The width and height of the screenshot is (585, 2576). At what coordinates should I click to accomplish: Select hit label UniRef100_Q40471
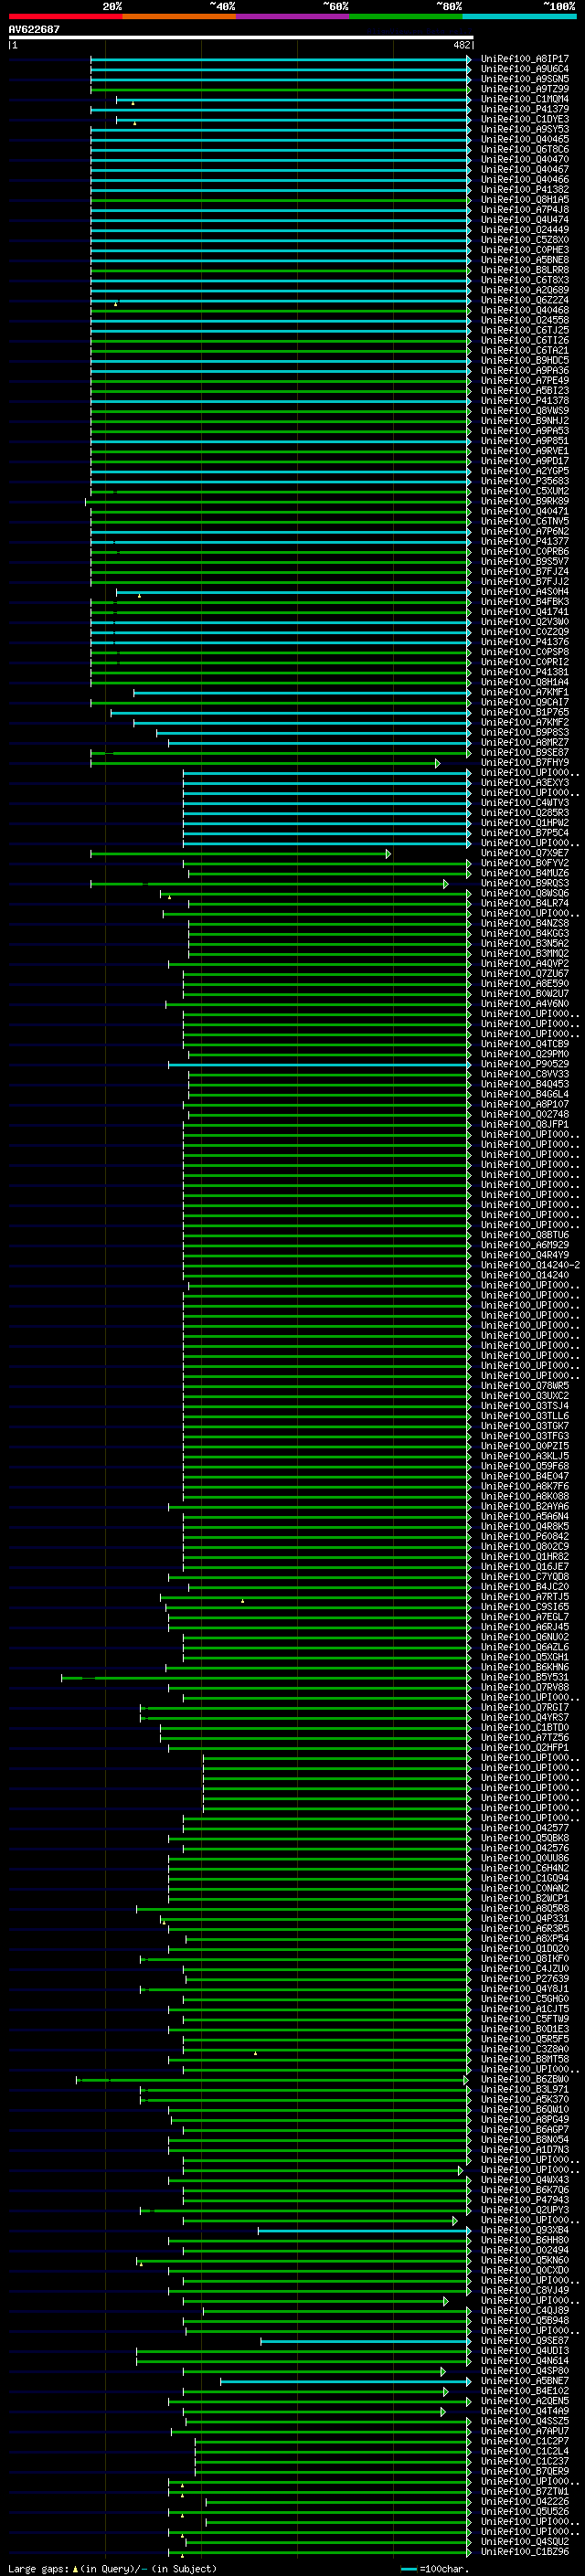525,511
